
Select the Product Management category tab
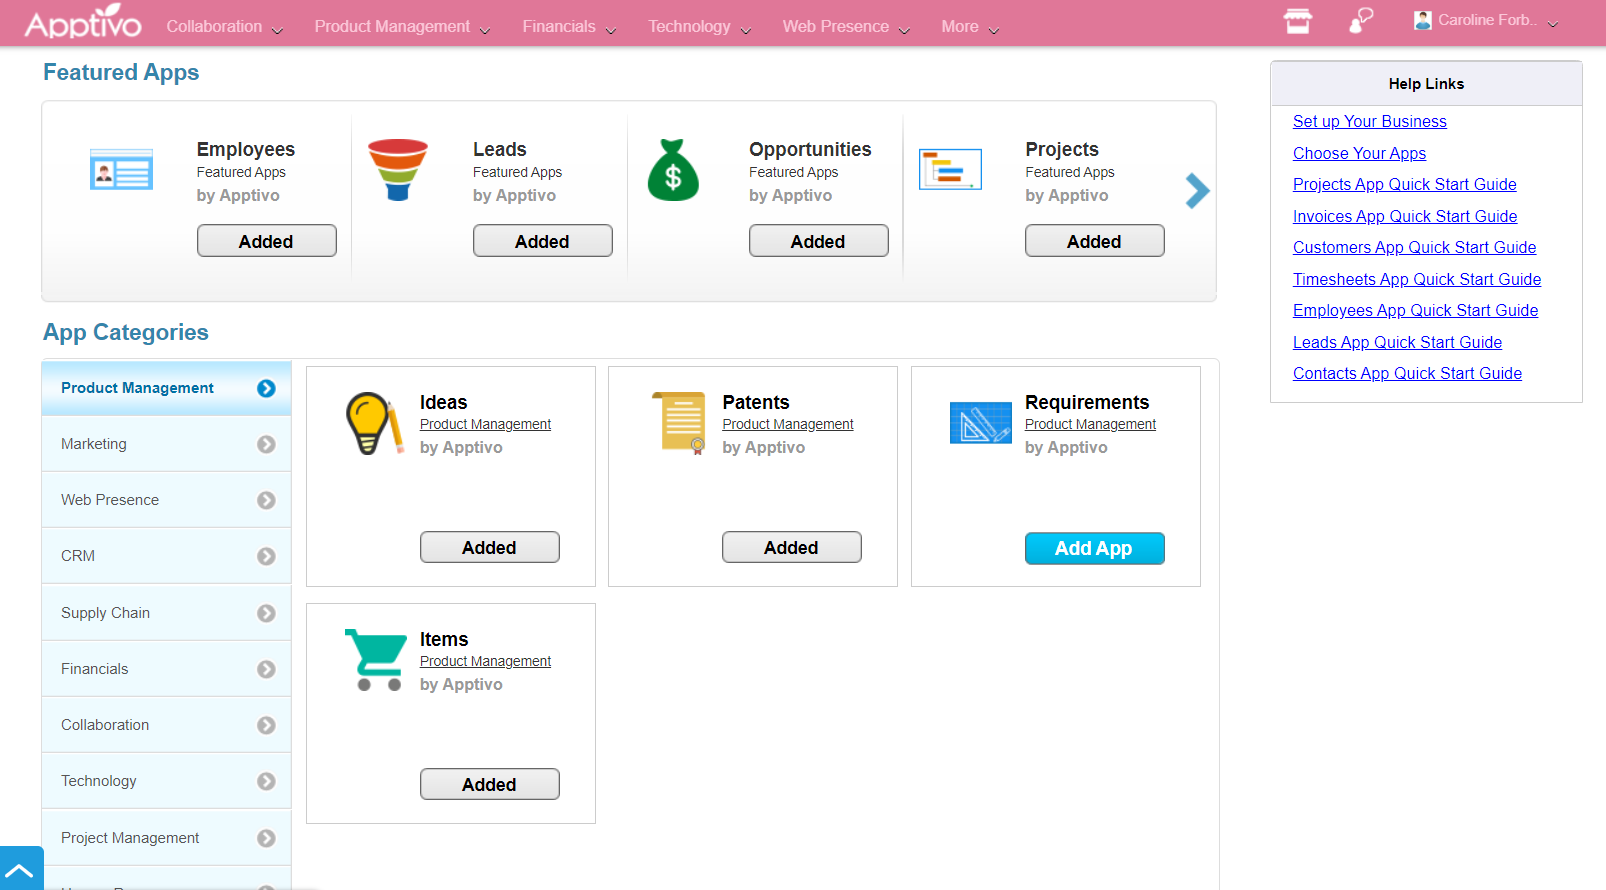(x=166, y=388)
